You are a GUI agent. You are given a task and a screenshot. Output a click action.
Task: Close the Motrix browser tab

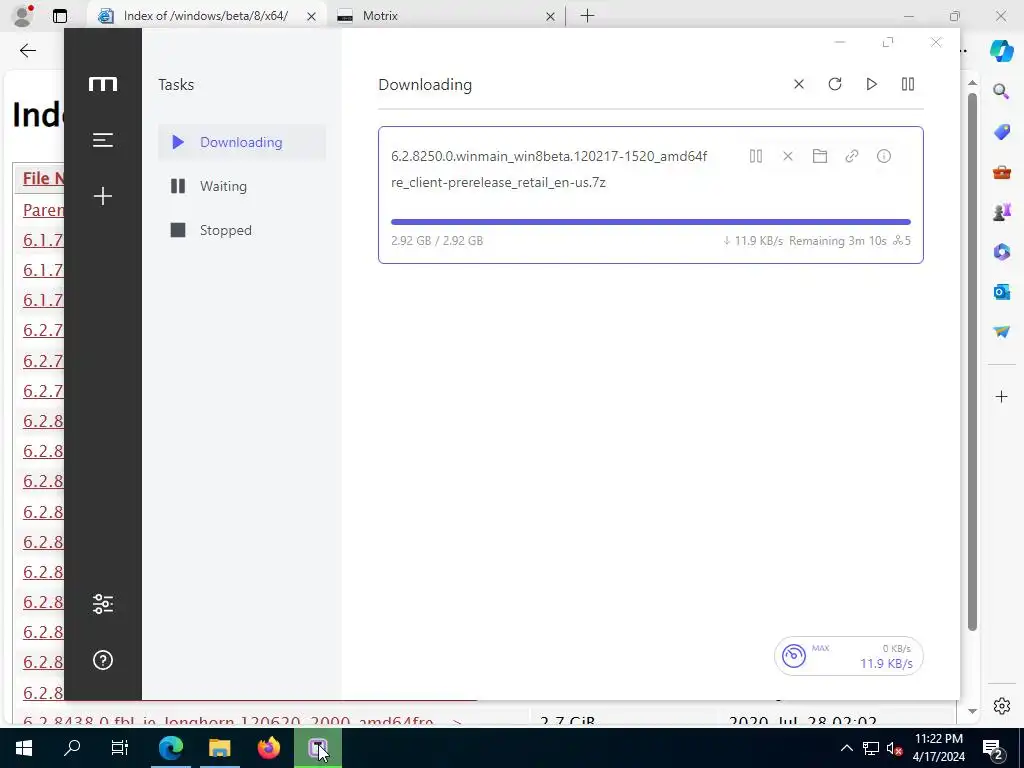[550, 16]
